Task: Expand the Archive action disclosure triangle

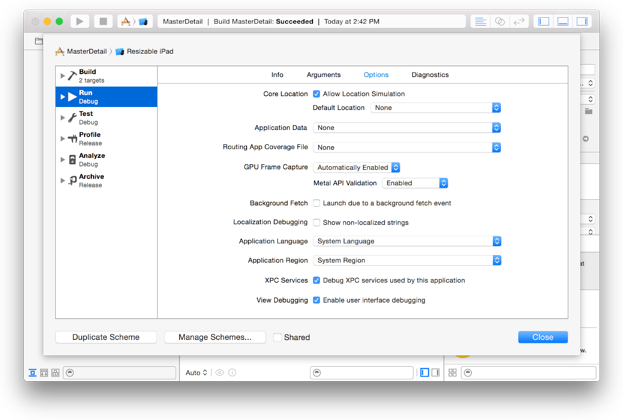Action: 62,180
